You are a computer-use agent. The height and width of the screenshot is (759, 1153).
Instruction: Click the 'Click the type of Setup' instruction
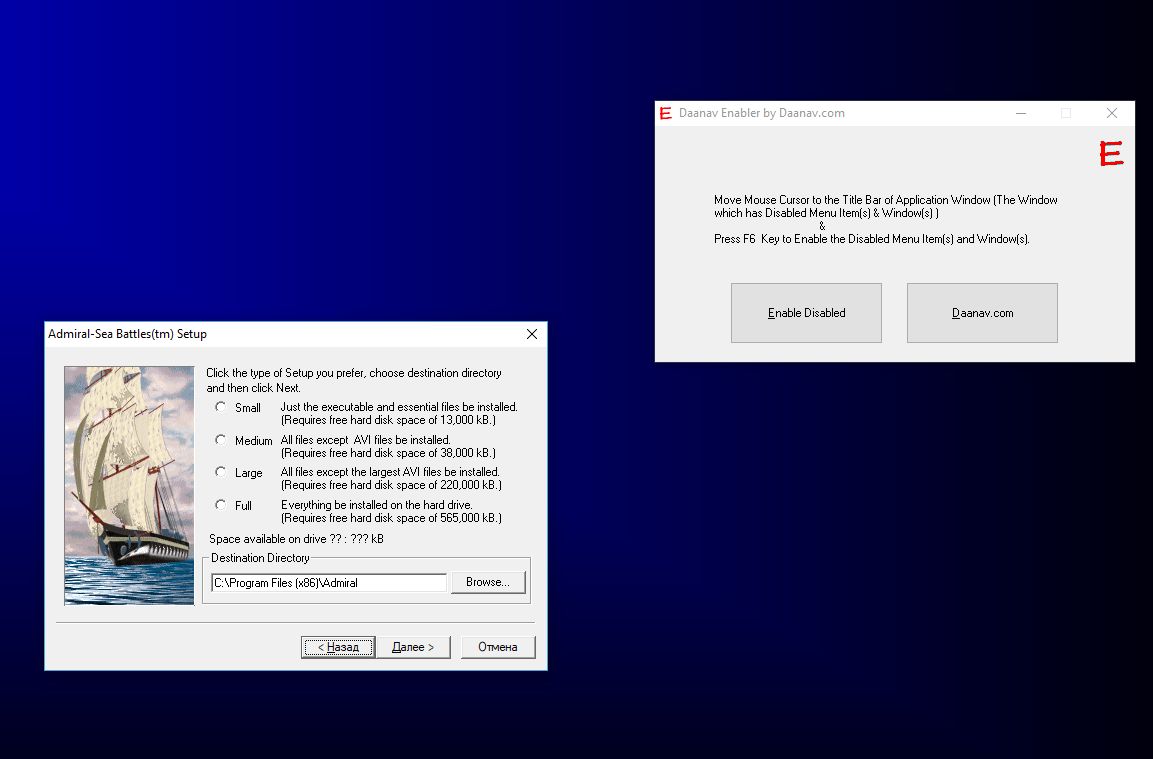pyautogui.click(x=354, y=380)
